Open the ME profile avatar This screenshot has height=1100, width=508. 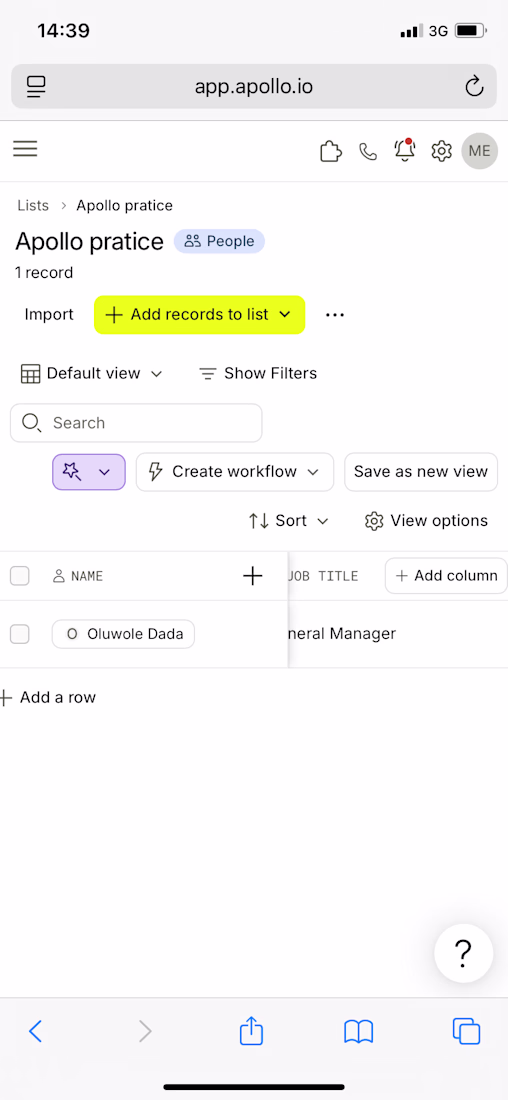(480, 151)
